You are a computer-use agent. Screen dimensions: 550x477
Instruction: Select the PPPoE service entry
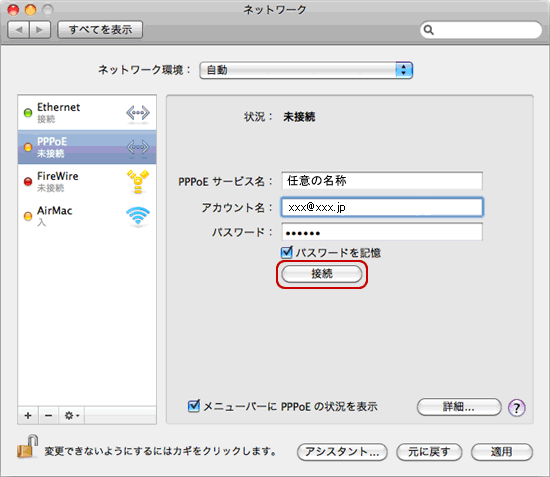[x=87, y=147]
